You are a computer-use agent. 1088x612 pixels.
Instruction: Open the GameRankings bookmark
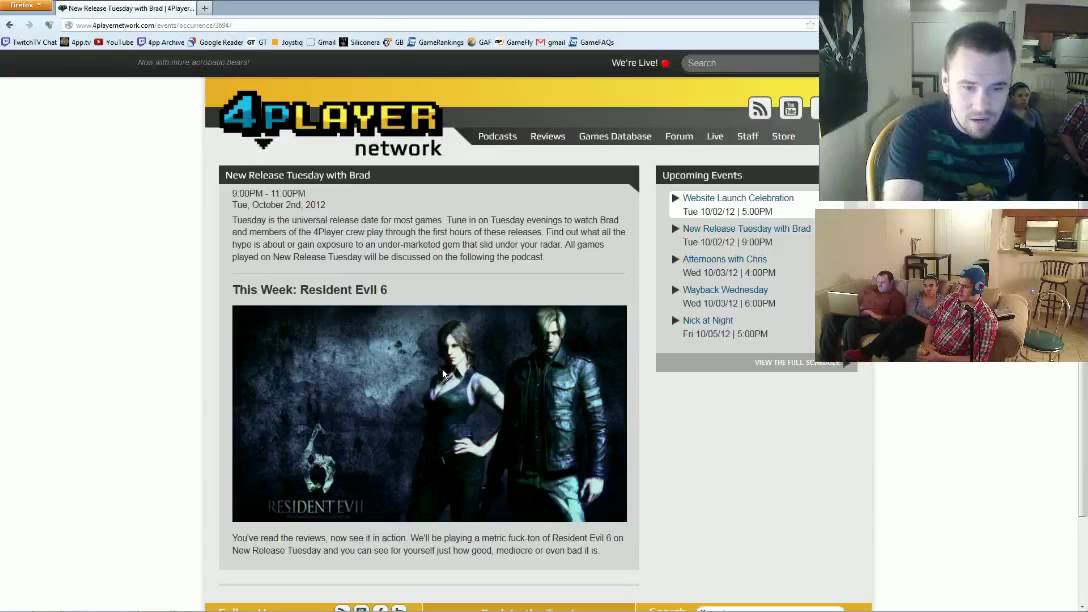click(x=436, y=42)
